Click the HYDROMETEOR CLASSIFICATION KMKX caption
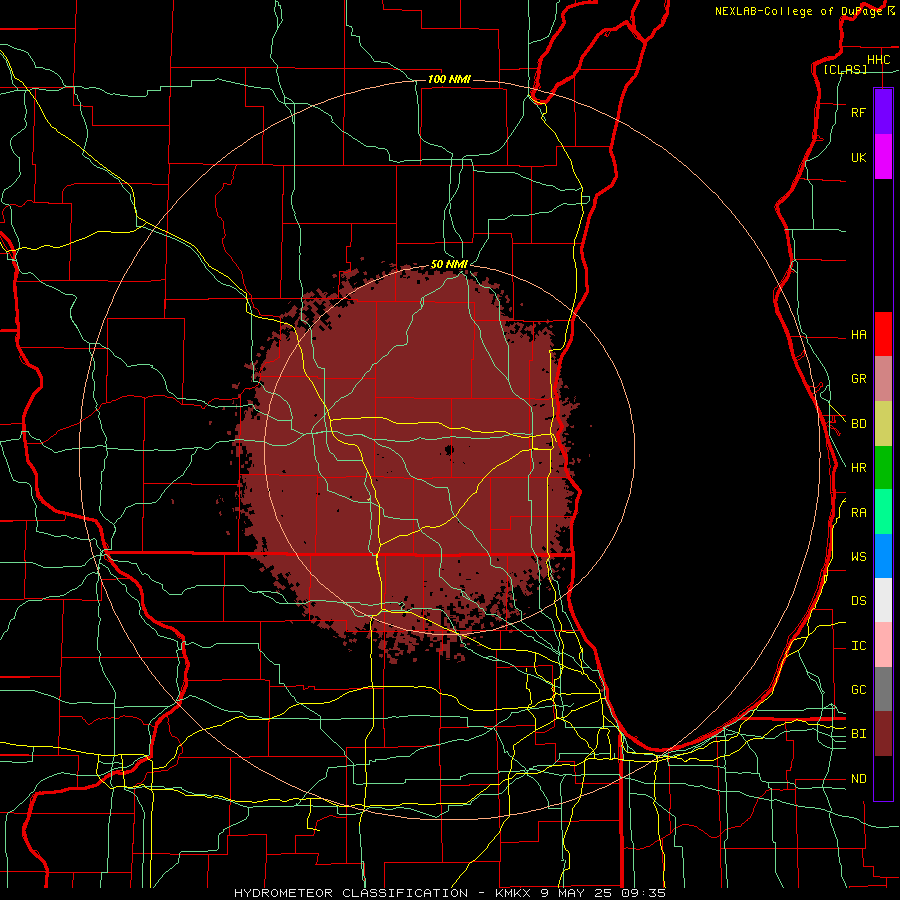This screenshot has height=900, width=900. point(450,893)
